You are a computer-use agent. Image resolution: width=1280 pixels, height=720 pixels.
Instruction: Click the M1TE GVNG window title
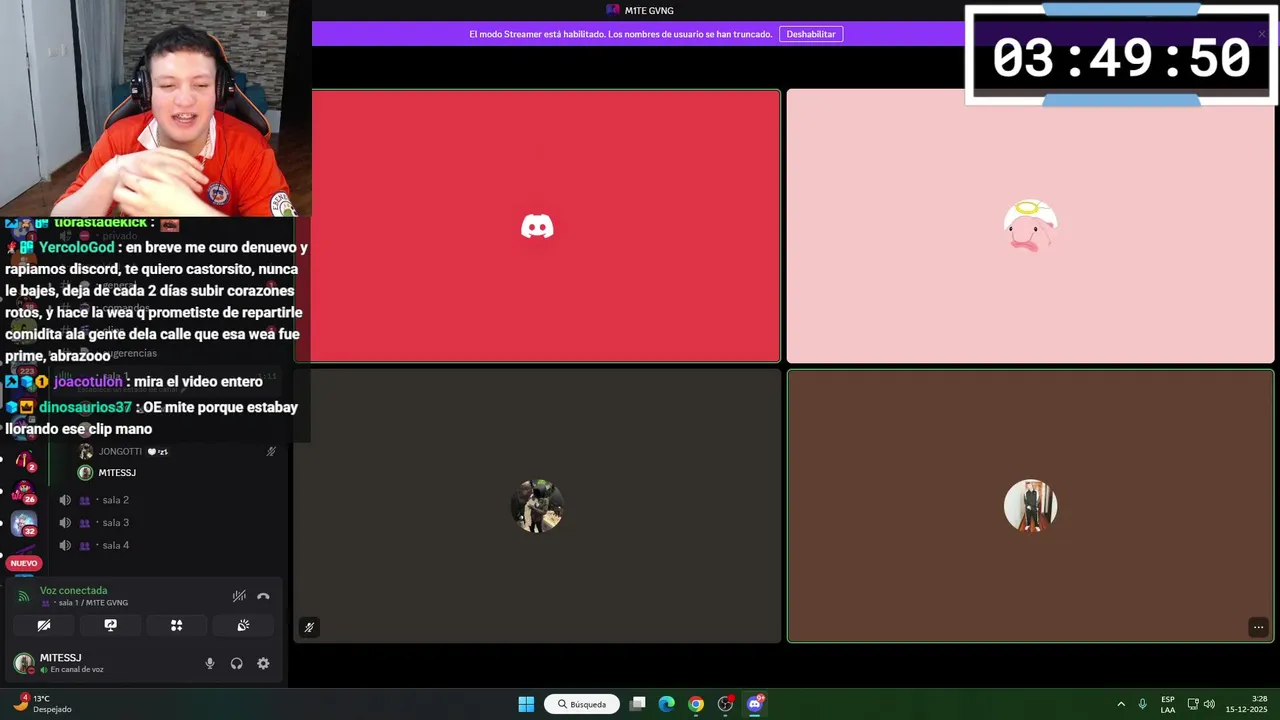pyautogui.click(x=649, y=10)
